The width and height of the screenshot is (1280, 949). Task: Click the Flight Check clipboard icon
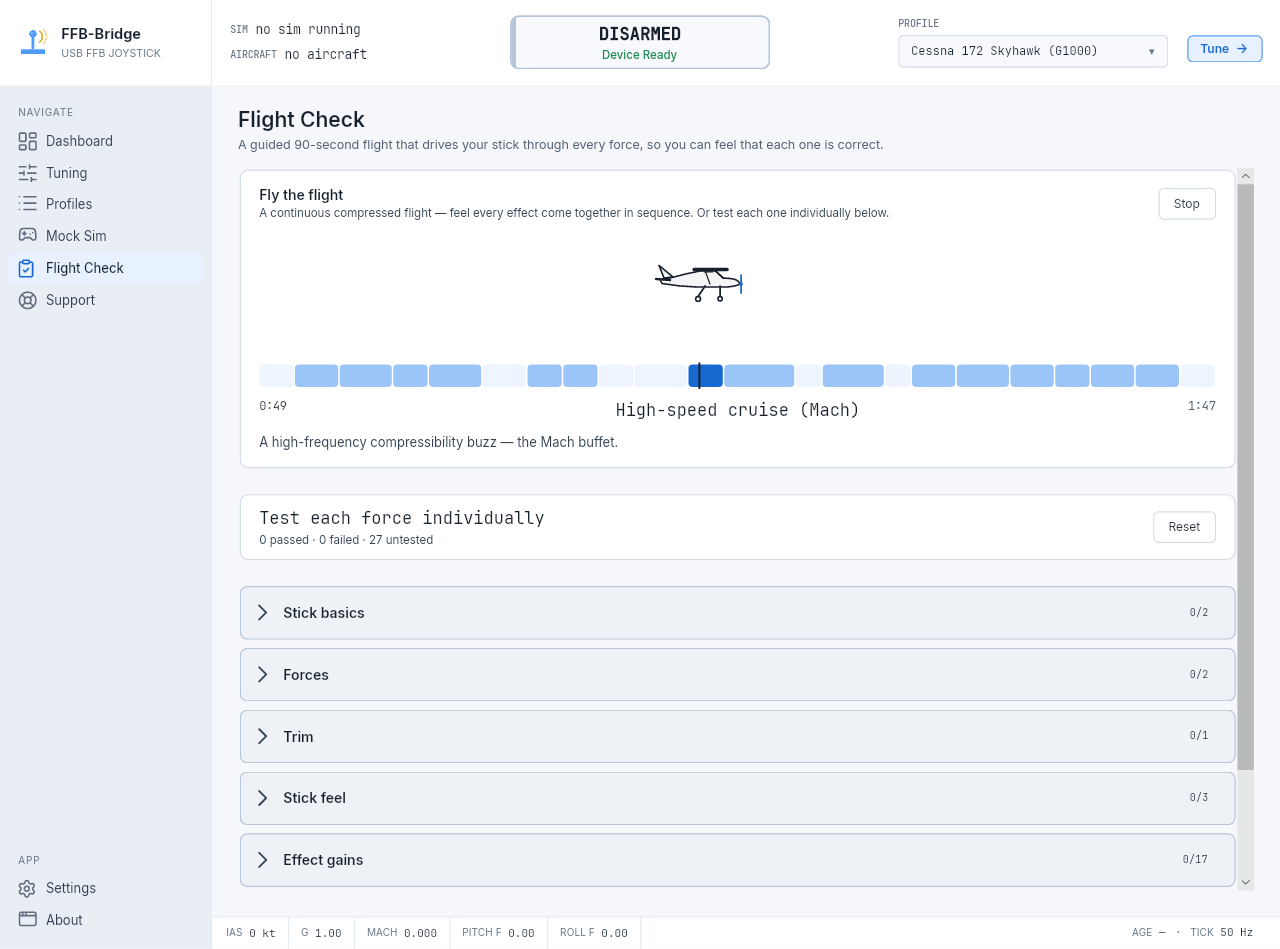point(27,268)
